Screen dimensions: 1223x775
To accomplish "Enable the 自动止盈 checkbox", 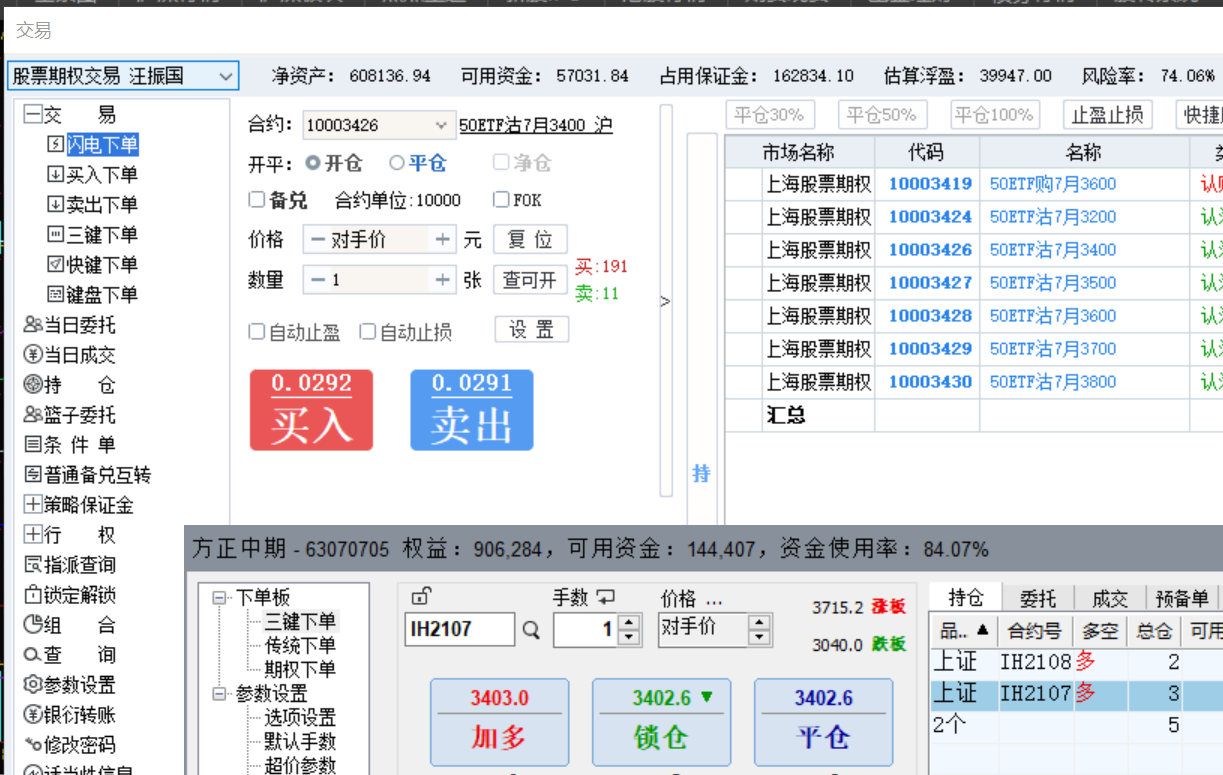I will [x=257, y=331].
